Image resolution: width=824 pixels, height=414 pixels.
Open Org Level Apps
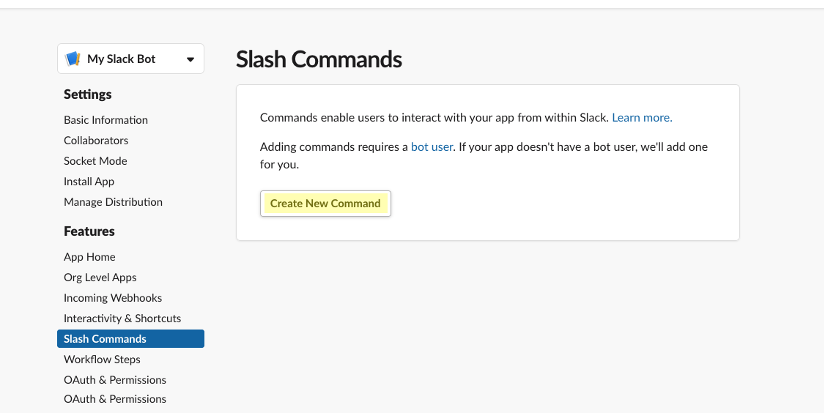coord(100,277)
